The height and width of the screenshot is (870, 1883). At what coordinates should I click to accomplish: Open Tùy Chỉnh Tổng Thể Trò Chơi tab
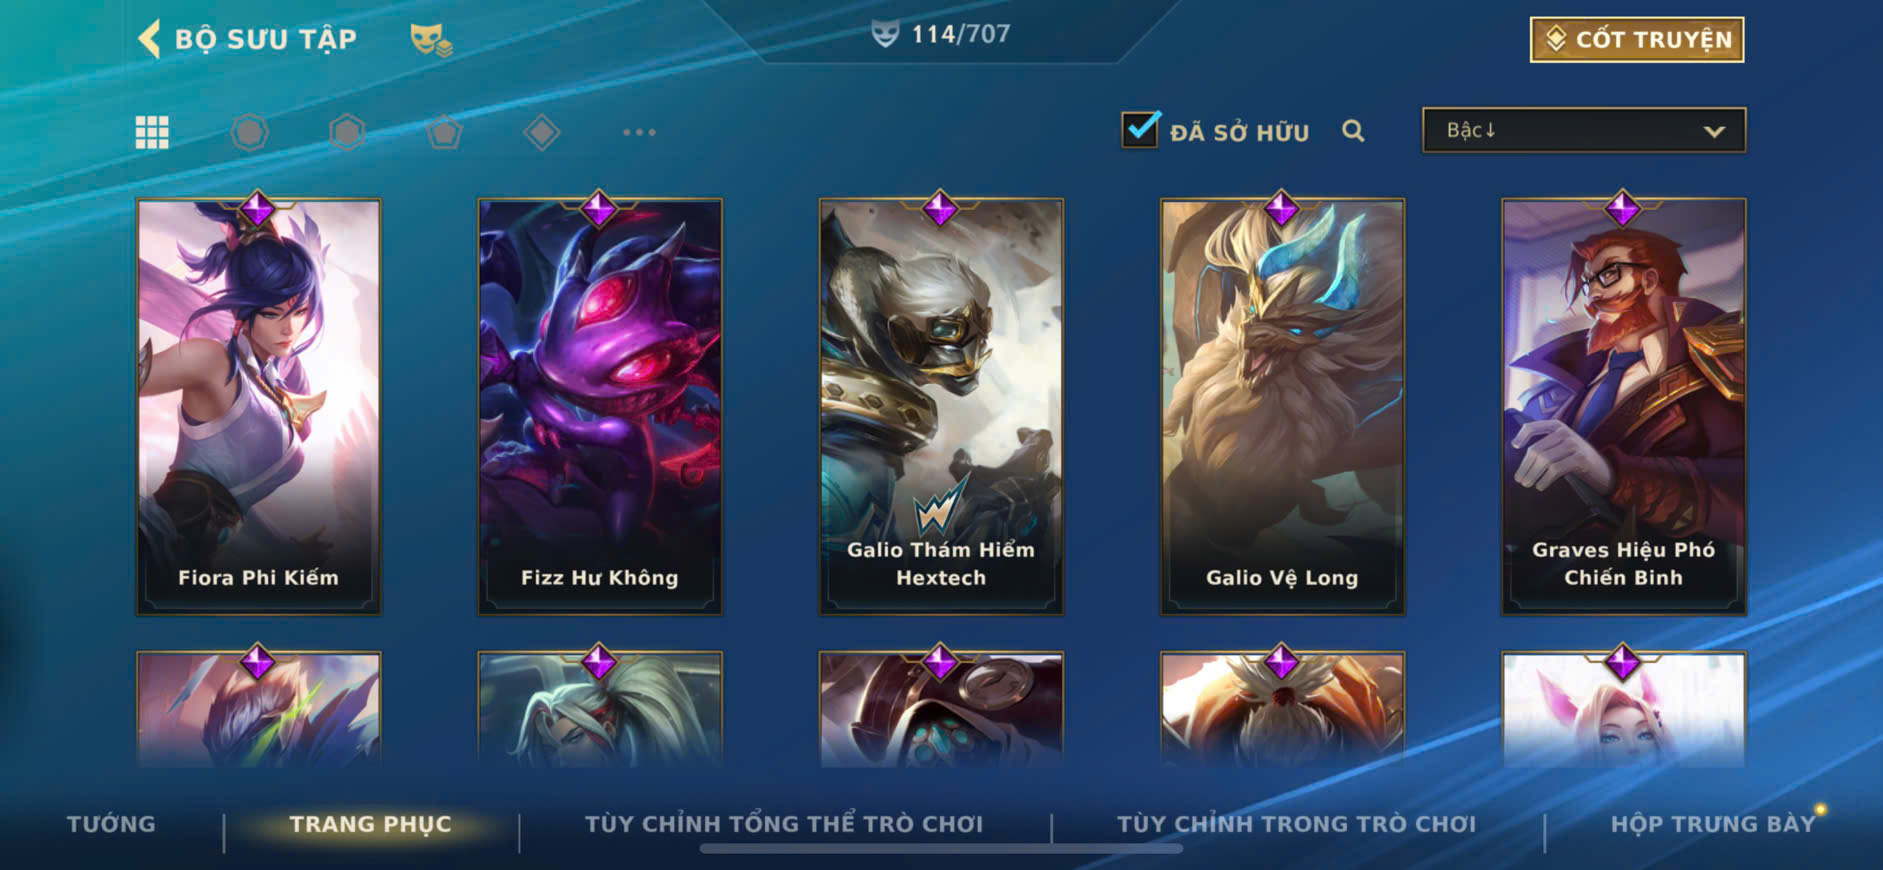(784, 824)
